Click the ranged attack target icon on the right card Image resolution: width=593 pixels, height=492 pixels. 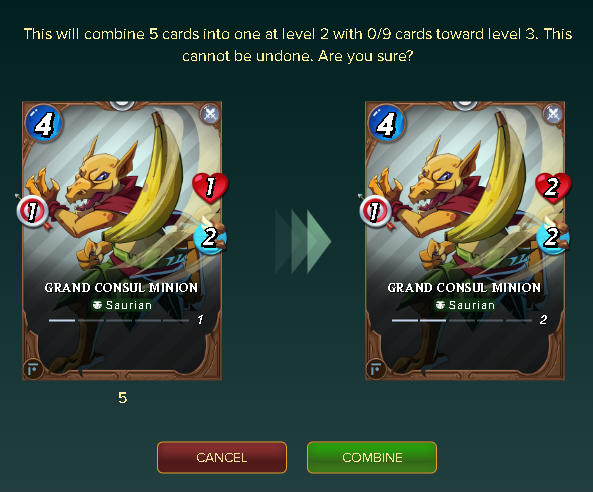tap(376, 211)
